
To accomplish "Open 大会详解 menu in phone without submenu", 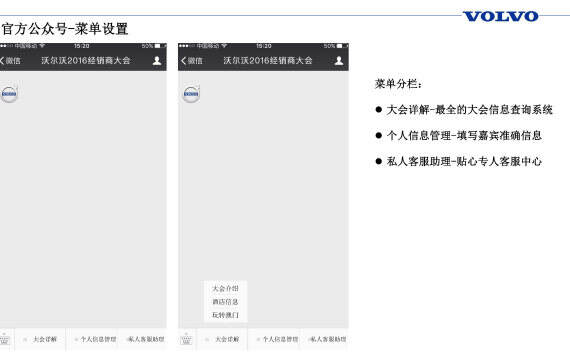I will pyautogui.click(x=40, y=339).
